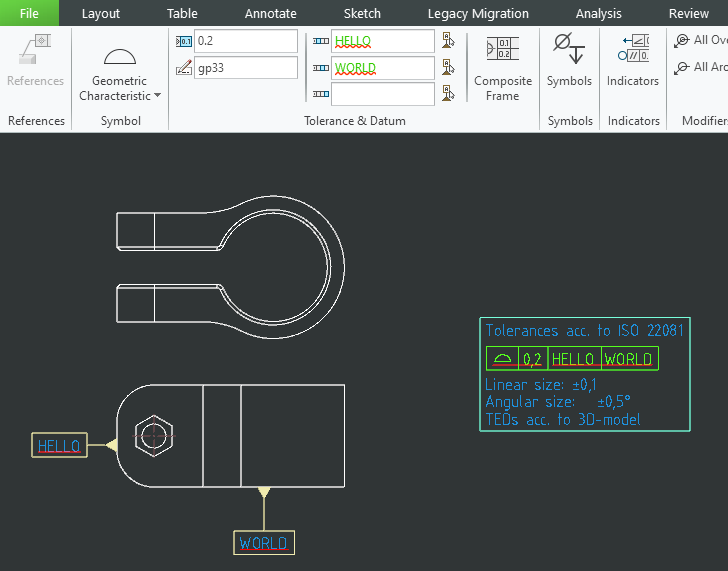728x571 pixels.
Task: Select the profile tolerance frame in the note
Action: point(572,359)
